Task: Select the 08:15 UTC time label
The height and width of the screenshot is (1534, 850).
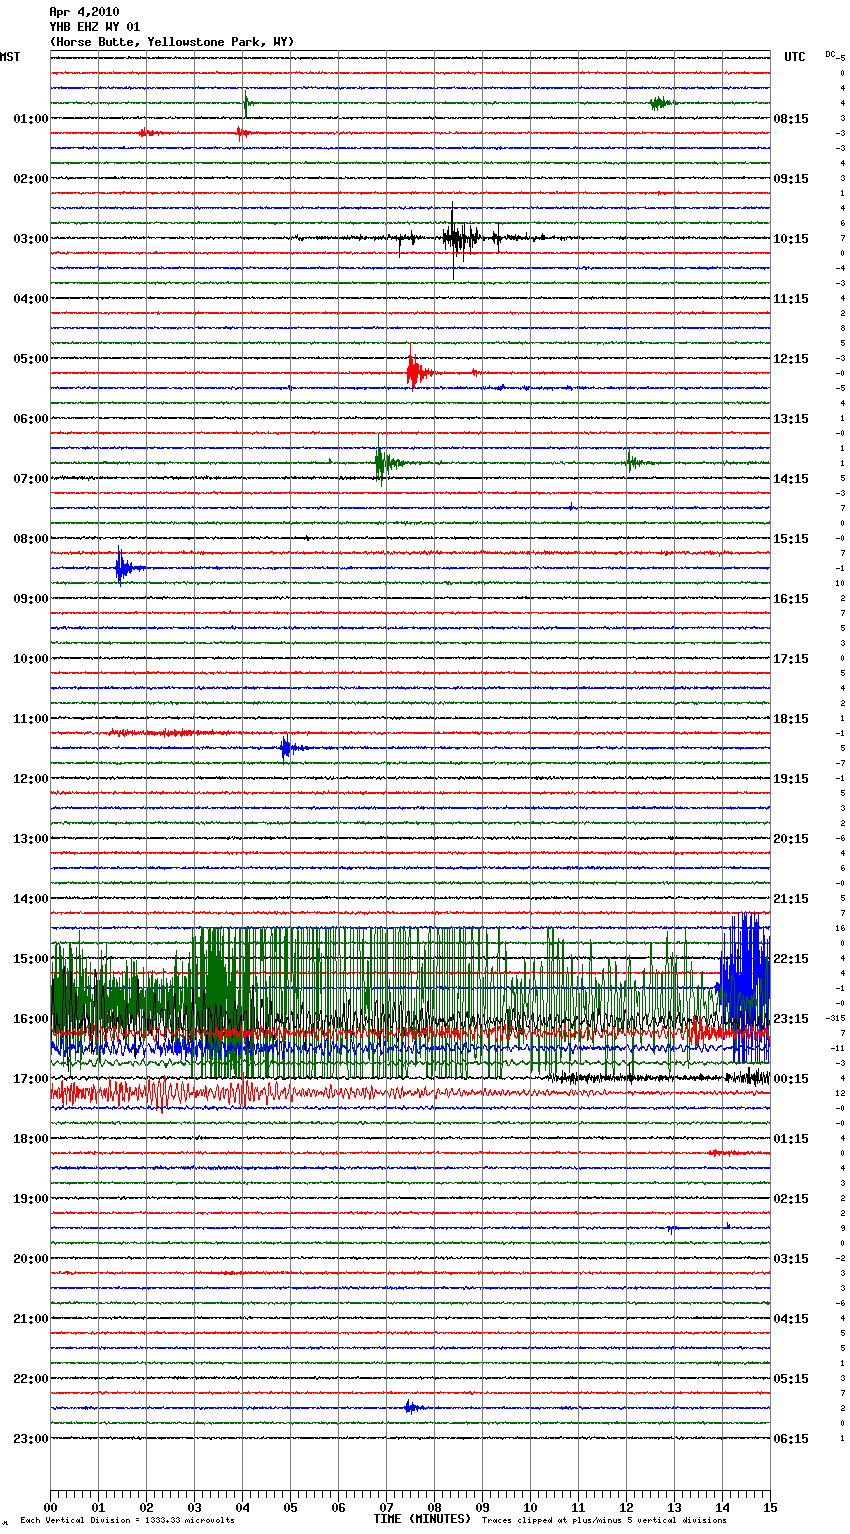Action: 791,119
